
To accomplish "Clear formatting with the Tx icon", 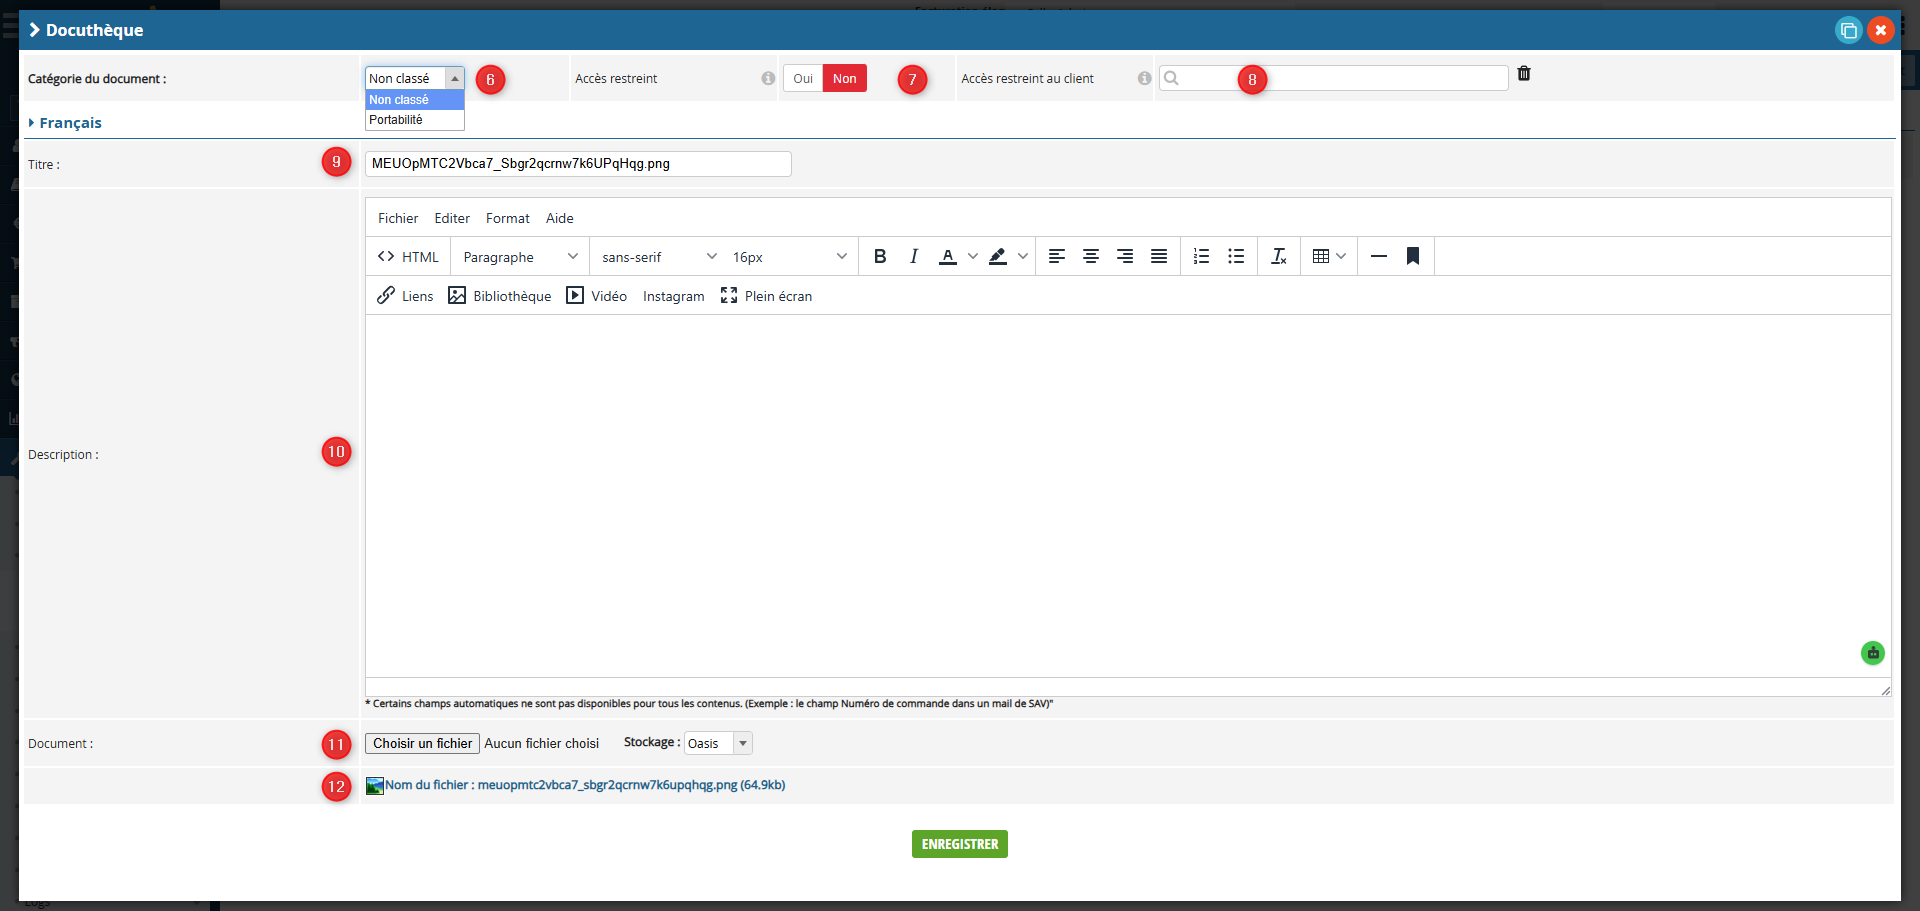I will pos(1279,257).
